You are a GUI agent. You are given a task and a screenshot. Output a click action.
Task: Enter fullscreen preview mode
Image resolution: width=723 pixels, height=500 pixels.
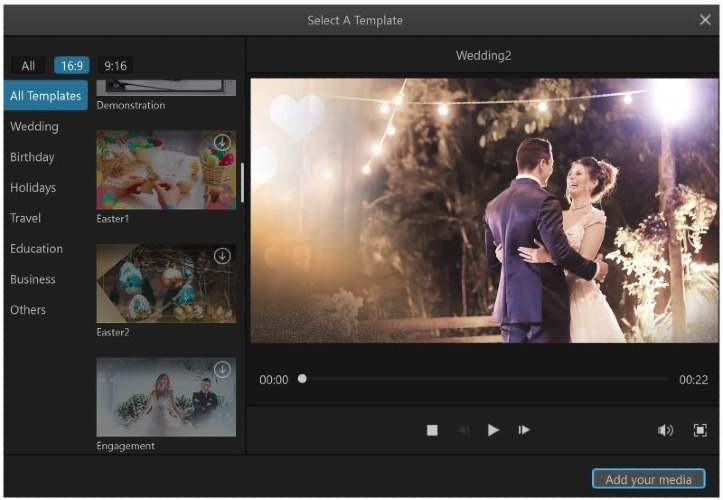700,430
